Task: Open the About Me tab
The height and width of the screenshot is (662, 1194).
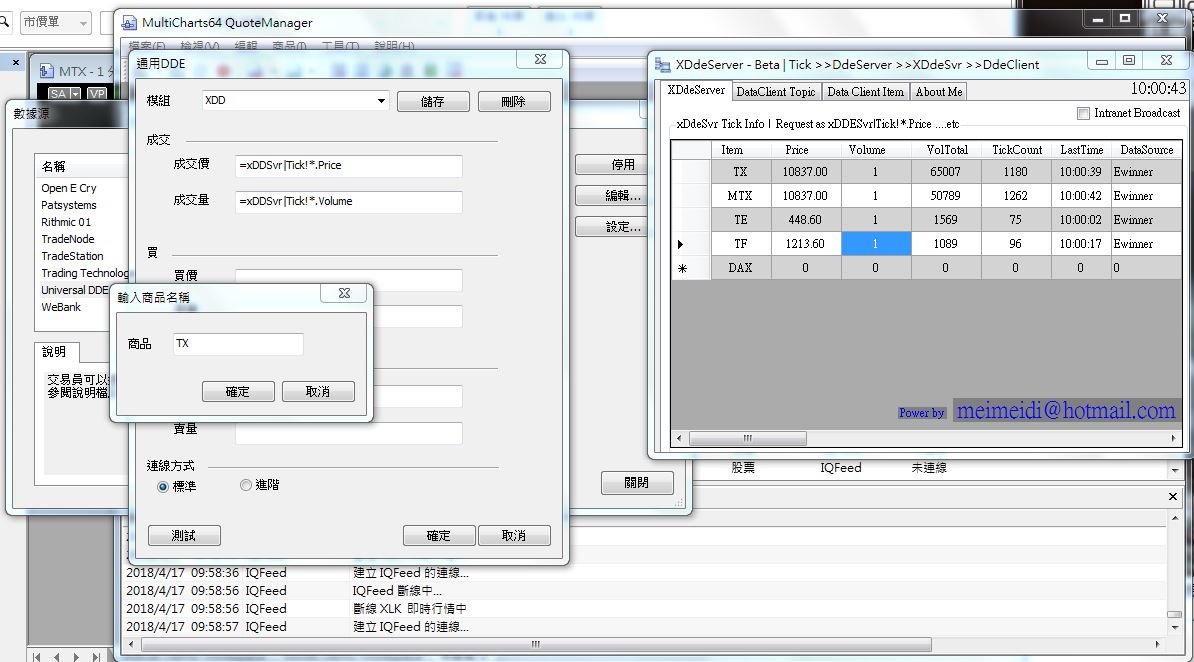Action: 938,91
